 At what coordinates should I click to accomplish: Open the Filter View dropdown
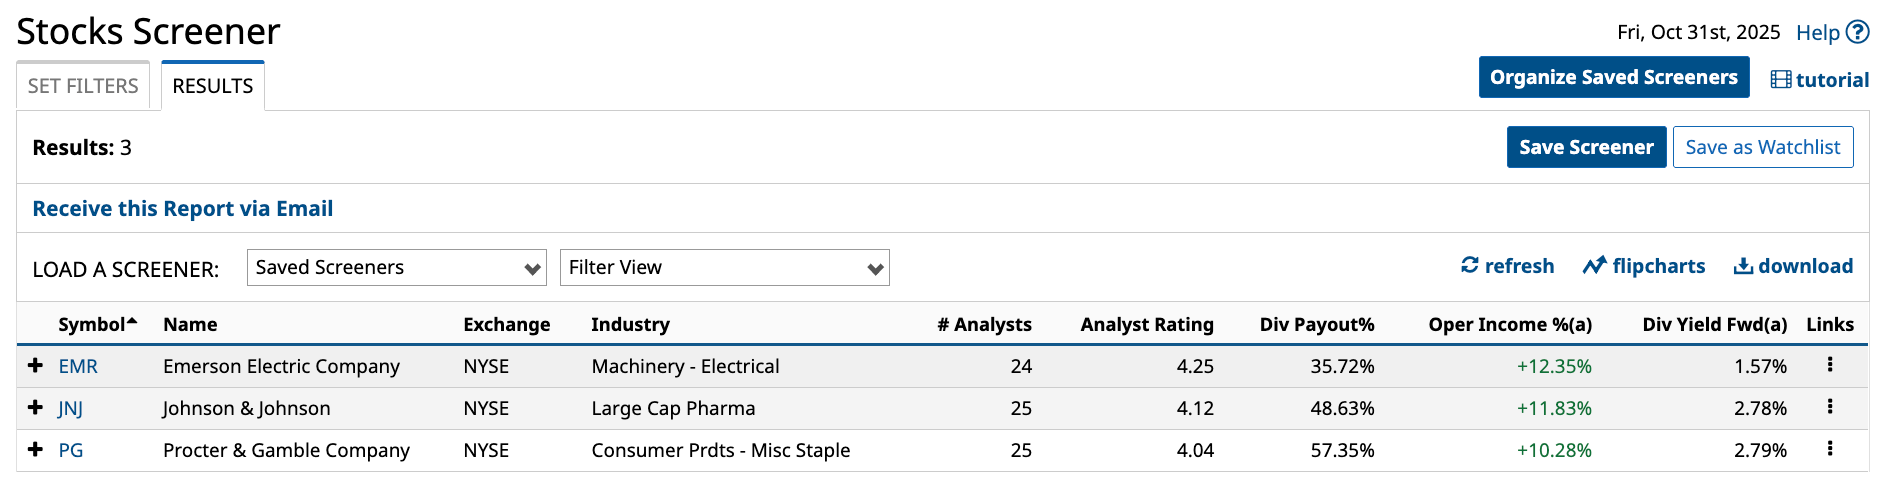coord(724,268)
